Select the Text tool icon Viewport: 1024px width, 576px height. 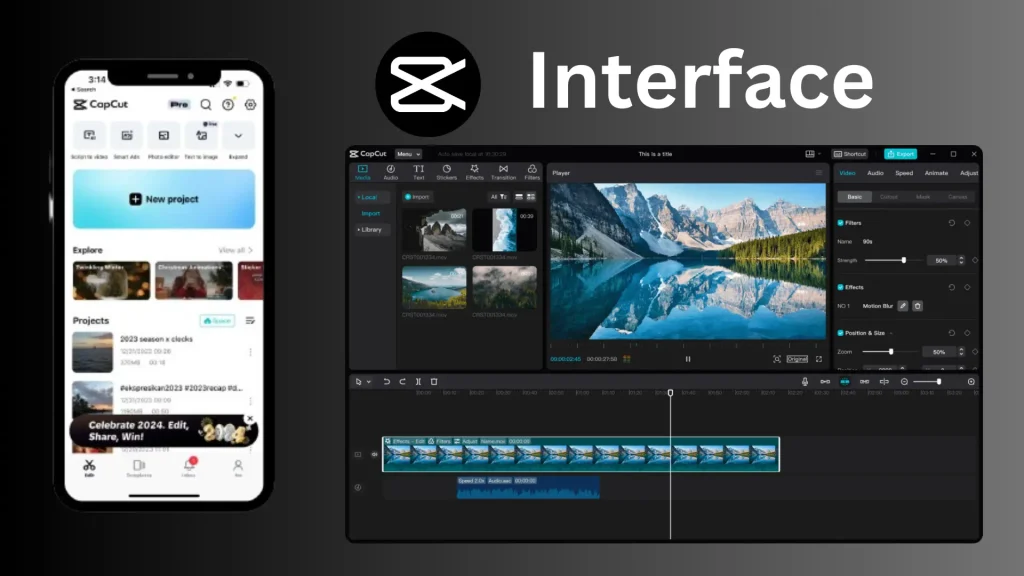pyautogui.click(x=419, y=172)
